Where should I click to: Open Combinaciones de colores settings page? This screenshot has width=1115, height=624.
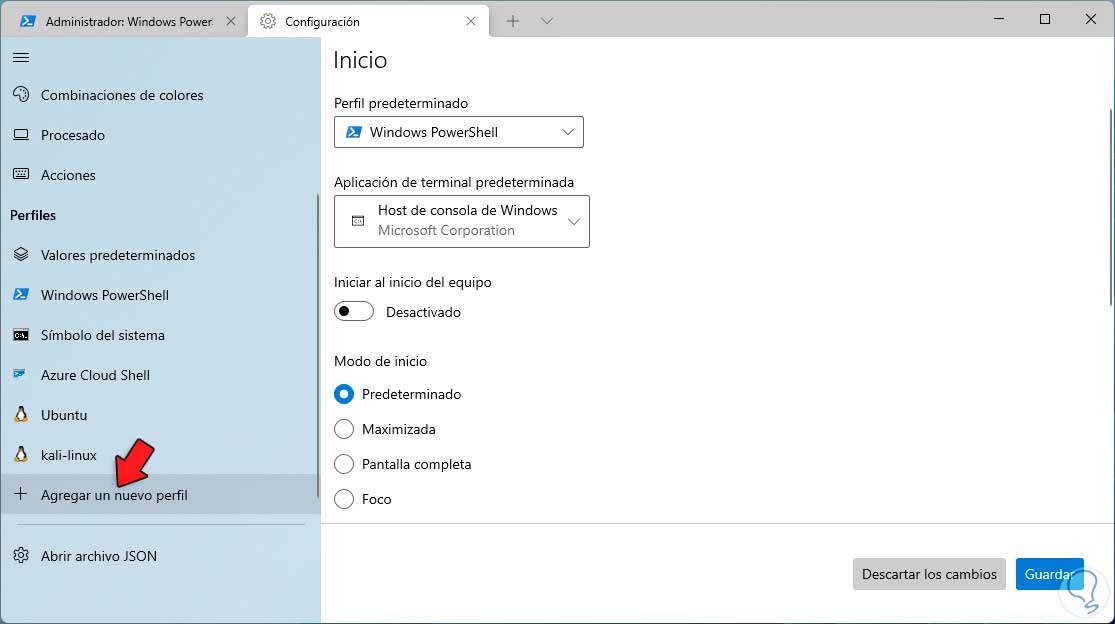160,95
